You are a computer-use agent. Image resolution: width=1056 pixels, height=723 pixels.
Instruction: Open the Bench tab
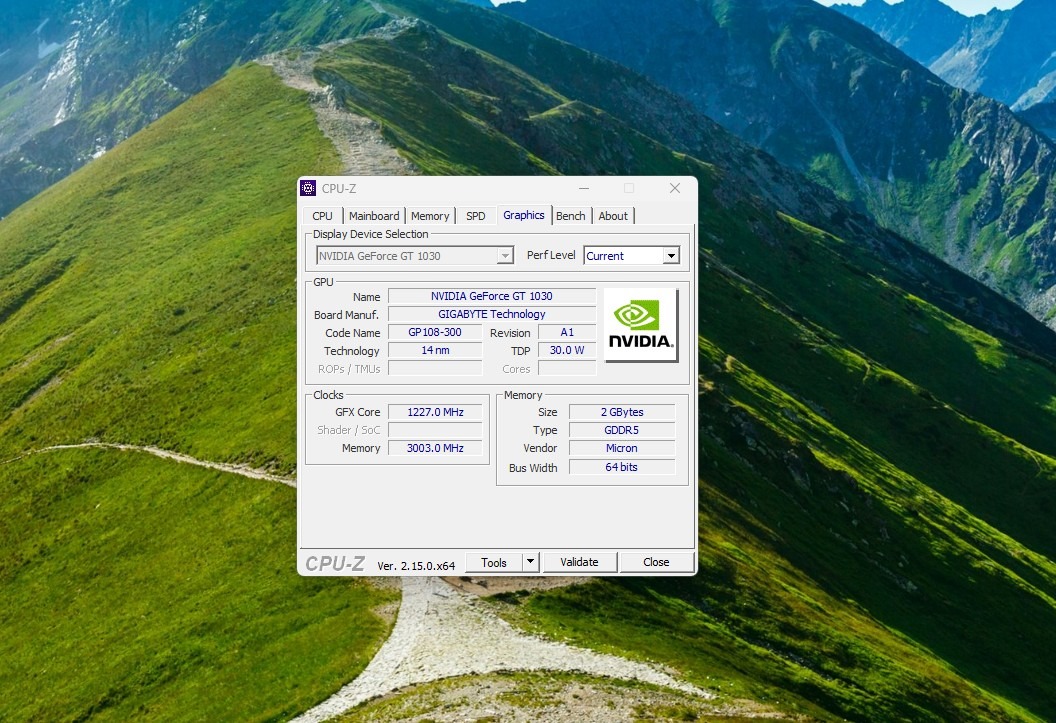point(570,216)
